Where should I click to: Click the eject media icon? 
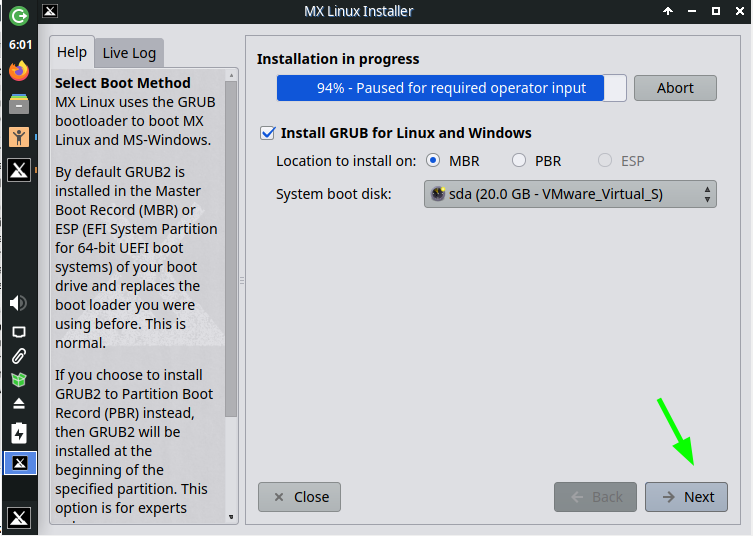click(19, 403)
